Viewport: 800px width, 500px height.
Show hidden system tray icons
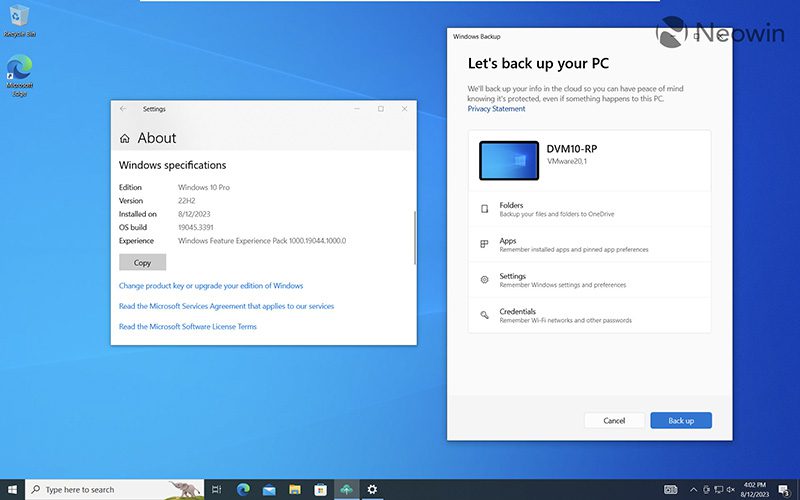(x=693, y=490)
